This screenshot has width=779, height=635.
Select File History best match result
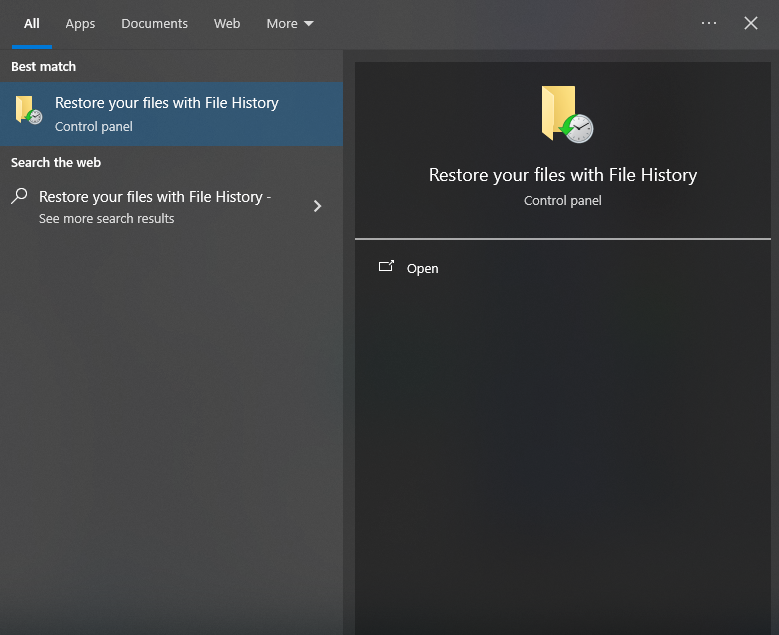click(x=171, y=114)
